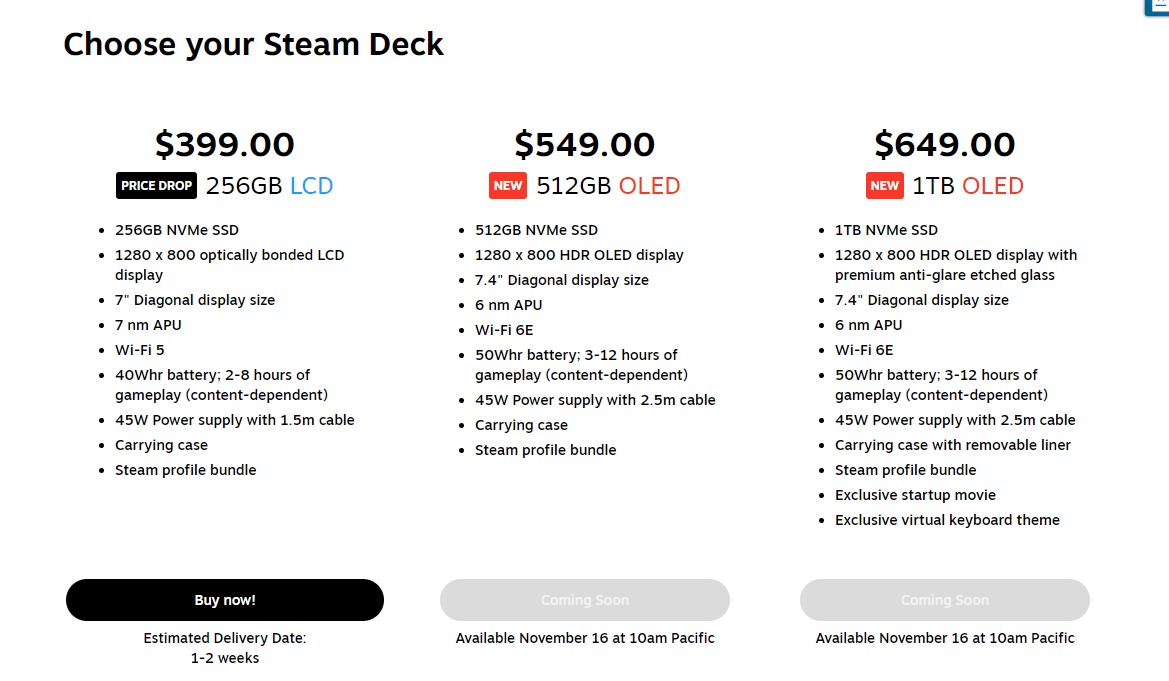1169x681 pixels.
Task: Click availability date text under 512GB OLED
Action: tap(585, 638)
